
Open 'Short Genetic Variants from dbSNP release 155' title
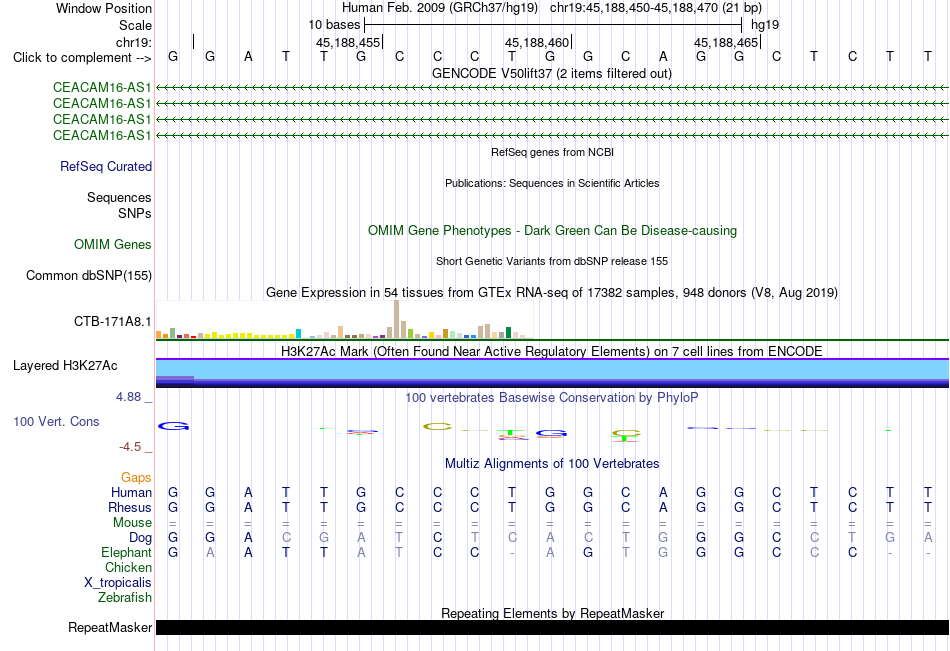[551, 261]
